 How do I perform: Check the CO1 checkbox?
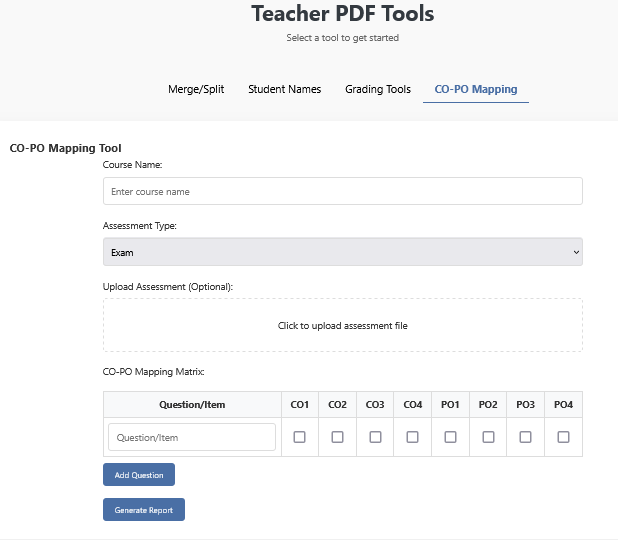click(300, 437)
